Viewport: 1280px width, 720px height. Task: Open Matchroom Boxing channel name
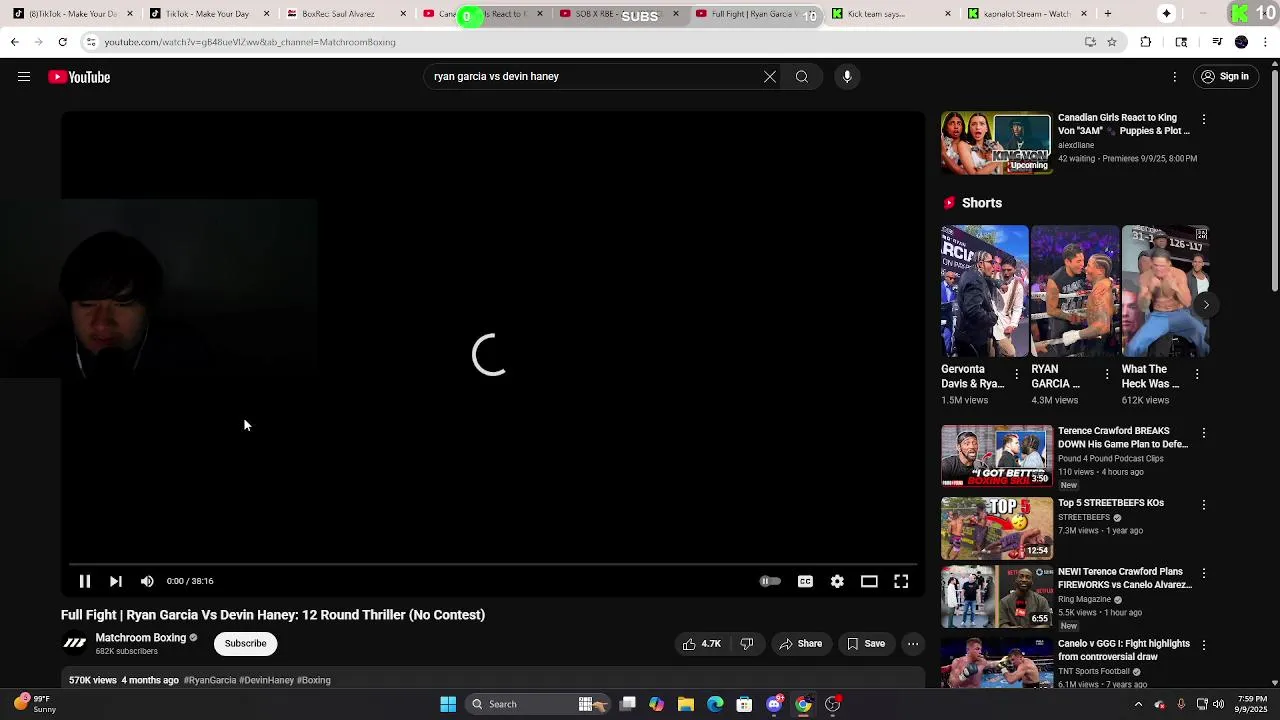point(141,638)
